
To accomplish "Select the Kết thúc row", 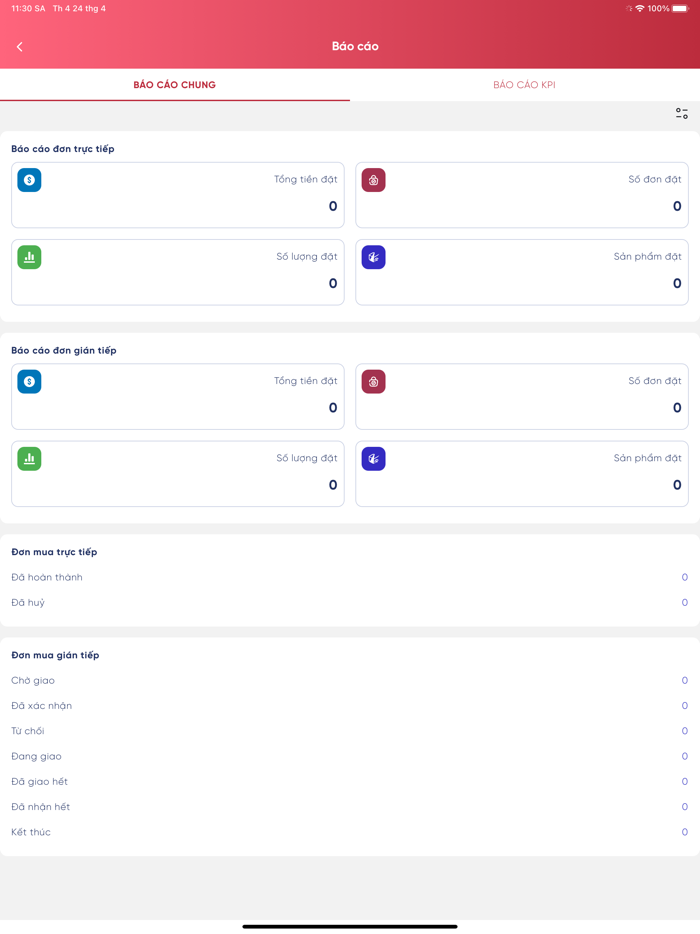I will (350, 832).
